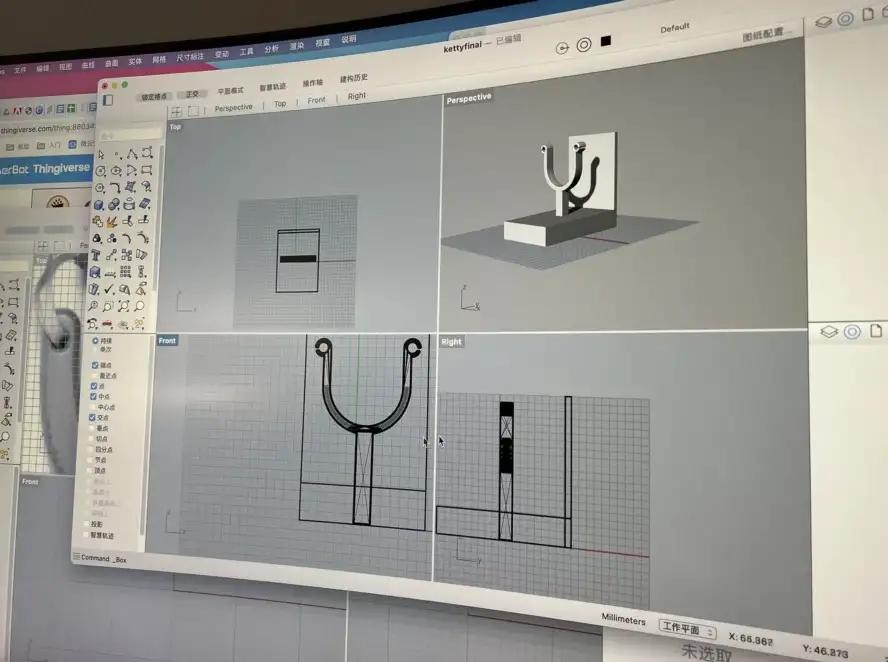Click the Perspective viewport title label

[x=468, y=99]
